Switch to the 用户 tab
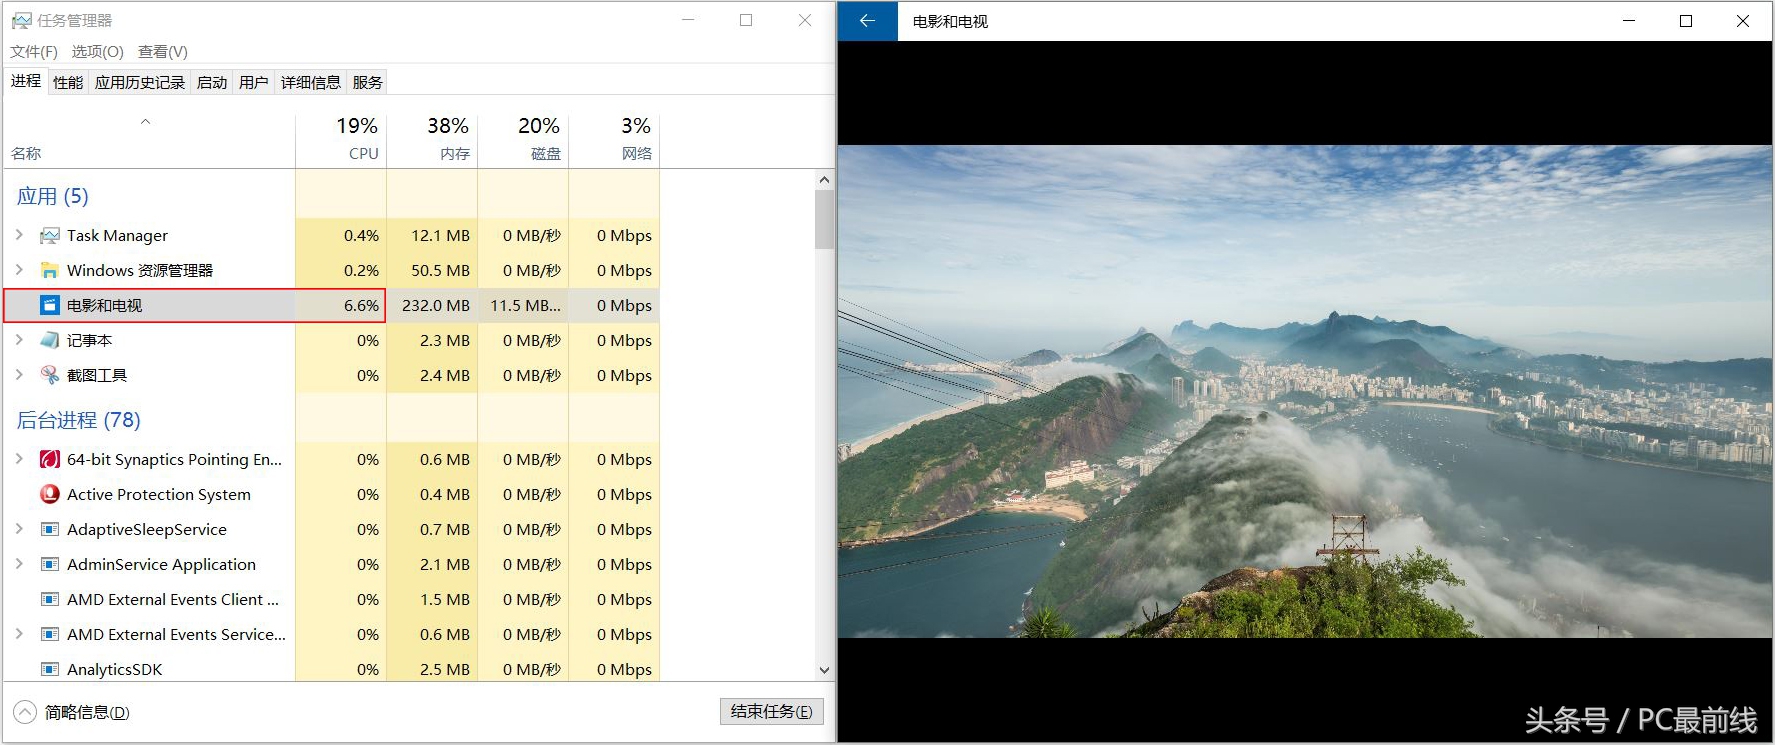This screenshot has width=1775, height=745. pos(254,83)
